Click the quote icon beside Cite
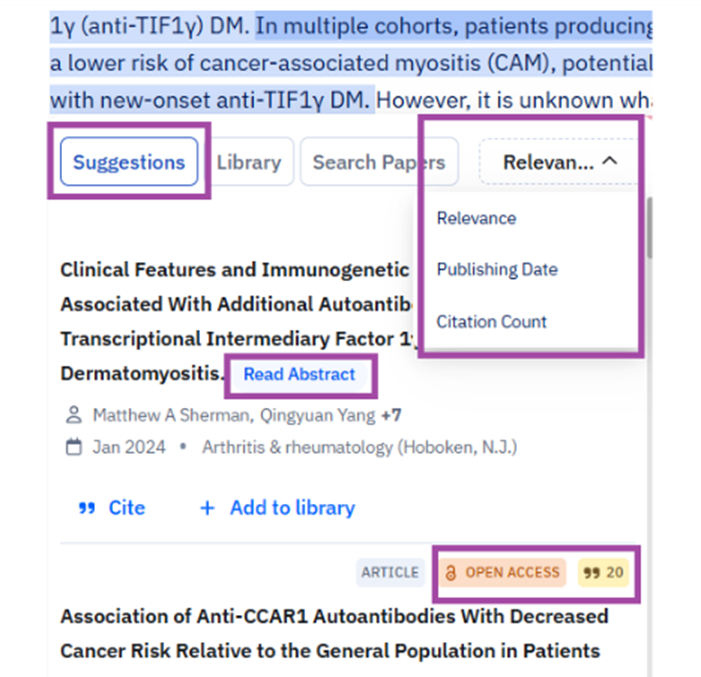 coord(86,508)
